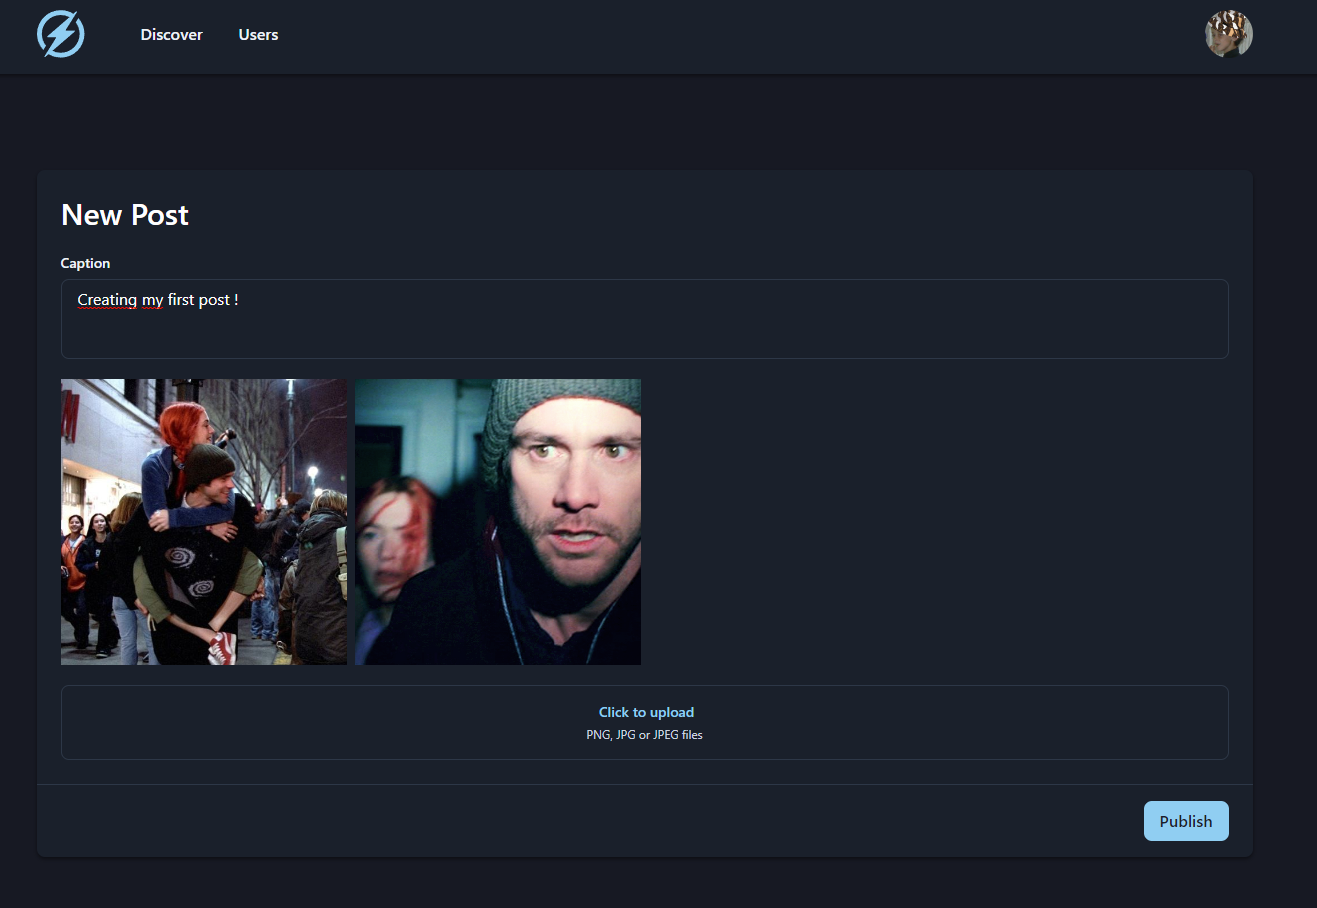Open the user profile avatar
The width and height of the screenshot is (1317, 908).
pos(1228,35)
